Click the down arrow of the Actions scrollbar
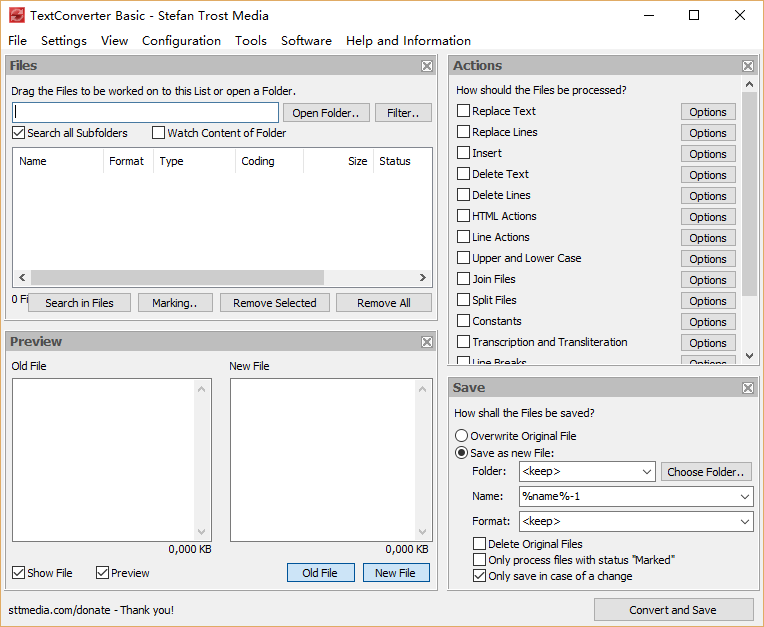The width and height of the screenshot is (764, 627). [749, 356]
